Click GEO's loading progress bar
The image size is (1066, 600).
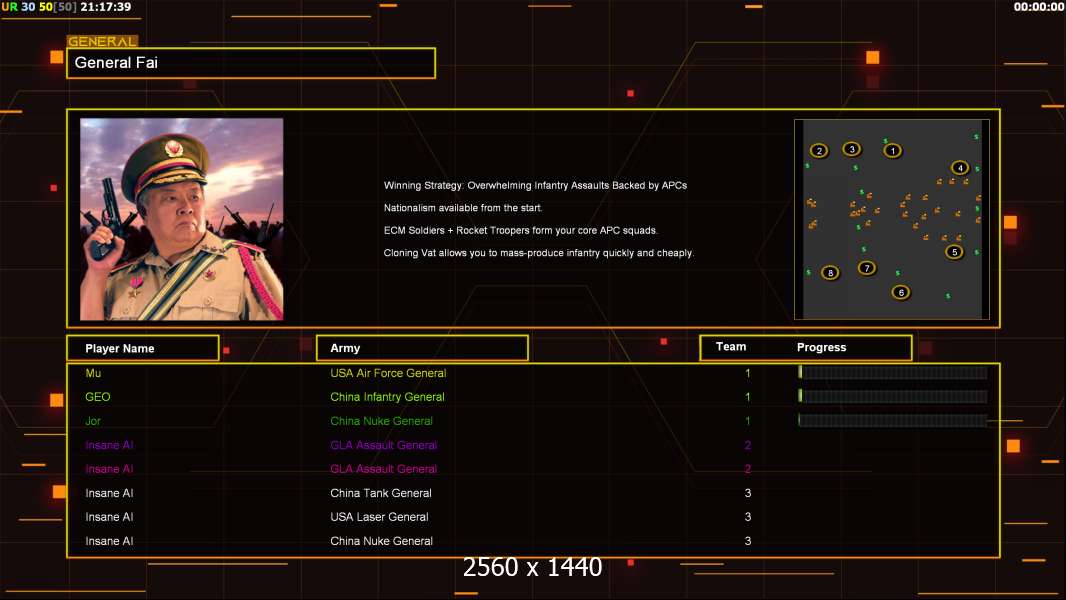coord(893,396)
